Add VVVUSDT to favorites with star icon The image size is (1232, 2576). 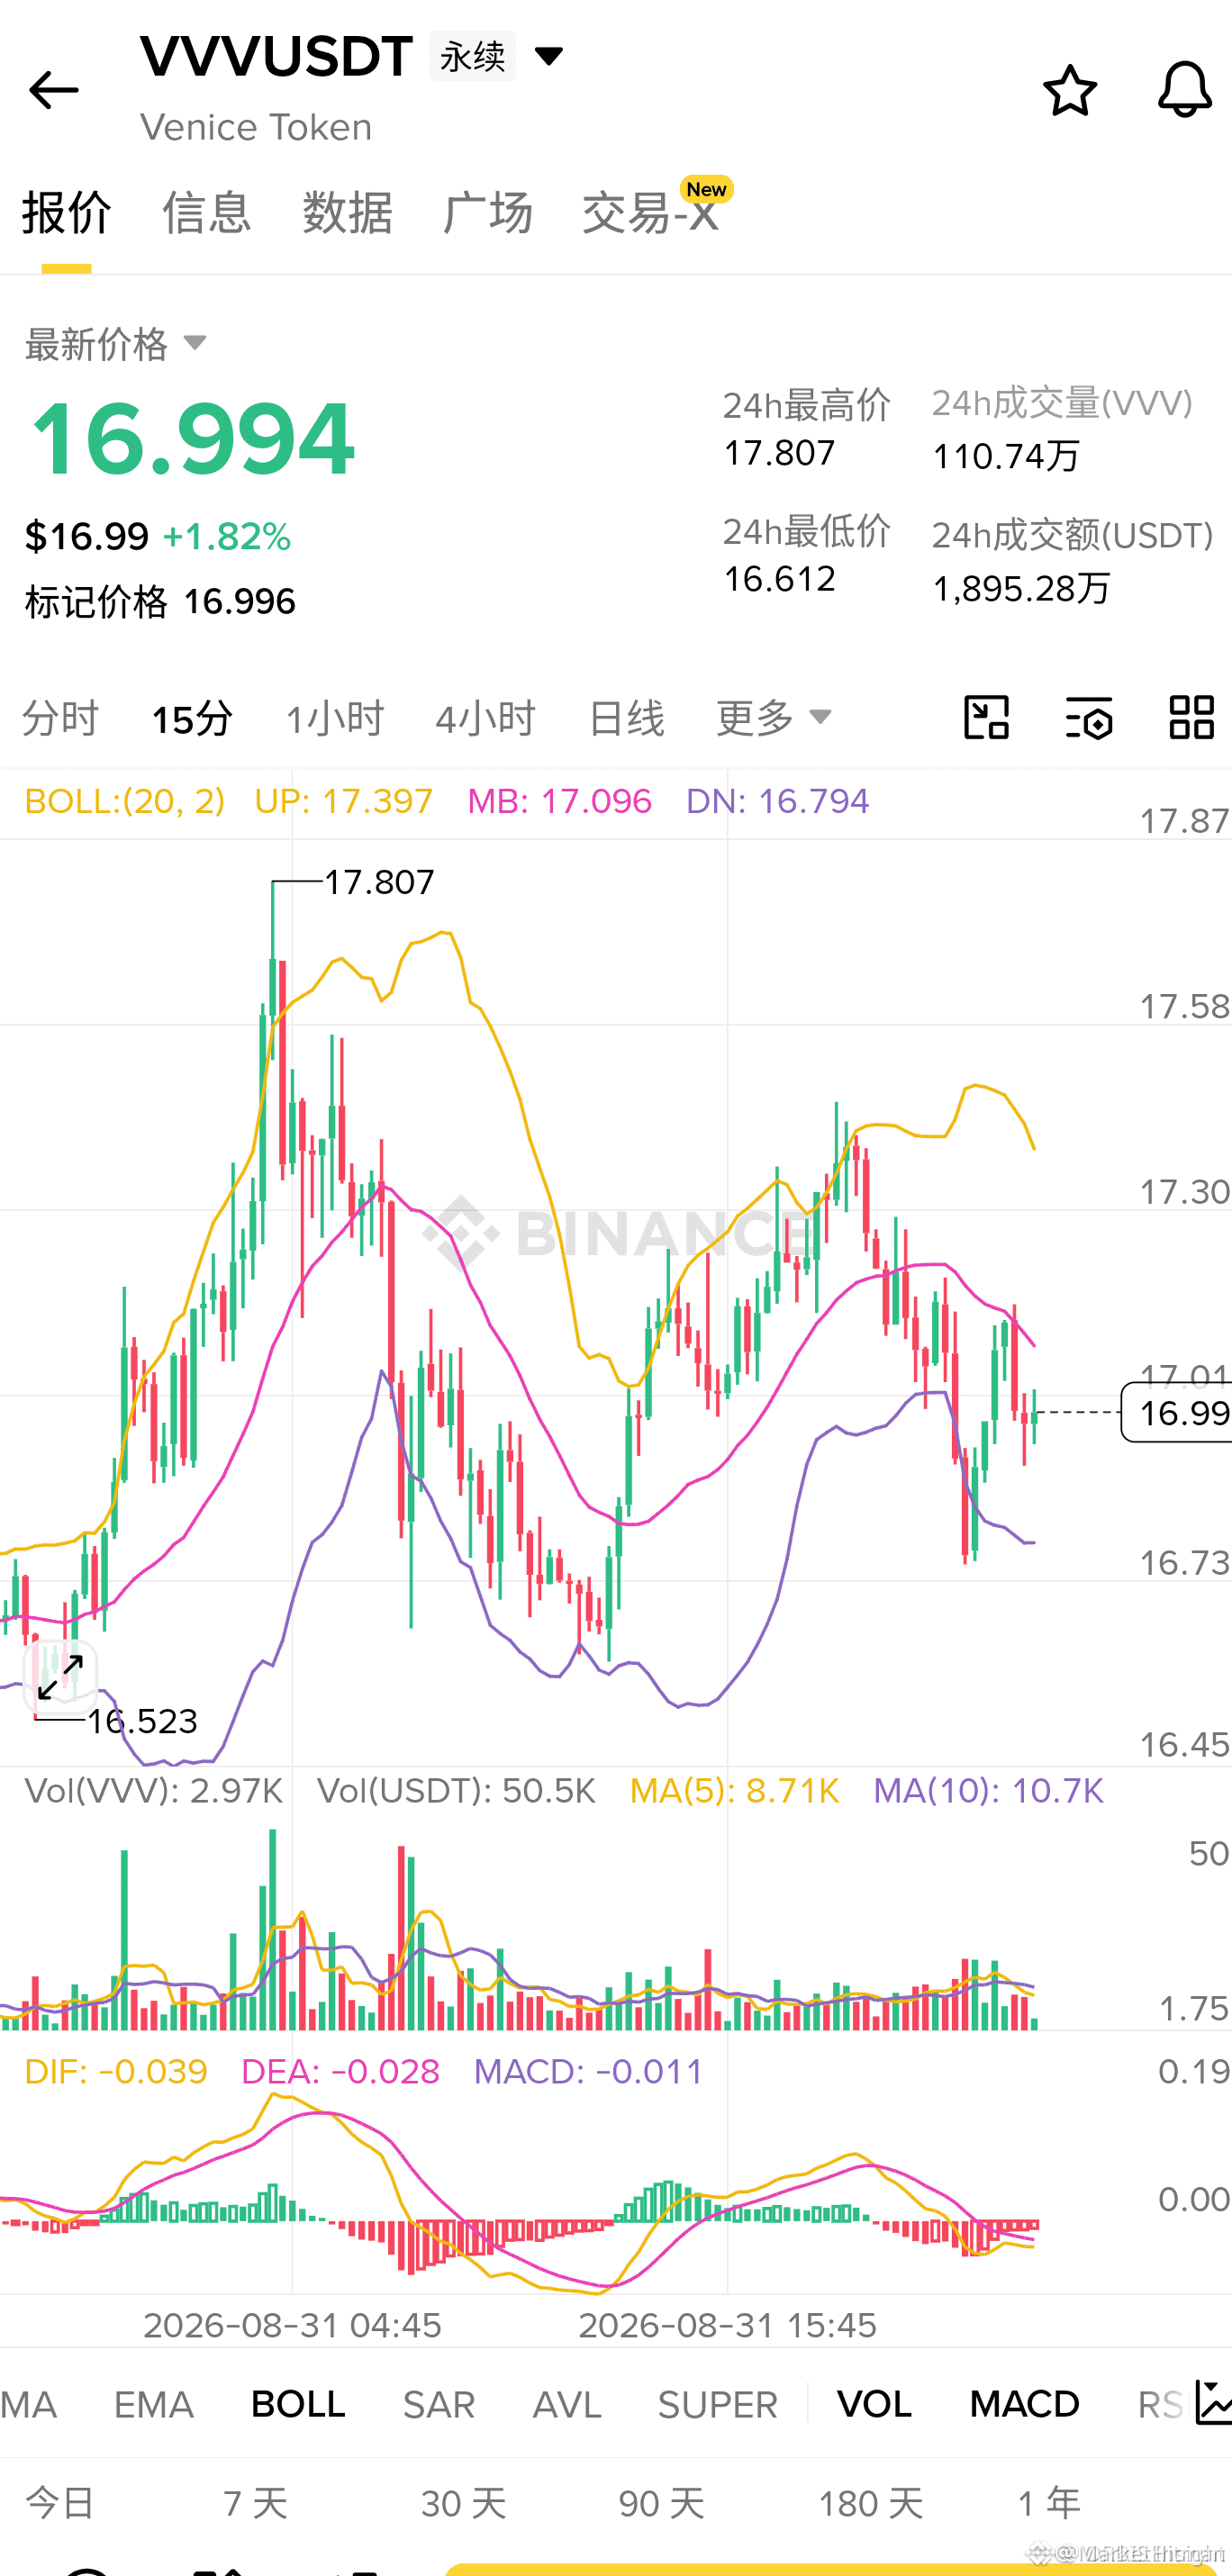(x=1070, y=91)
